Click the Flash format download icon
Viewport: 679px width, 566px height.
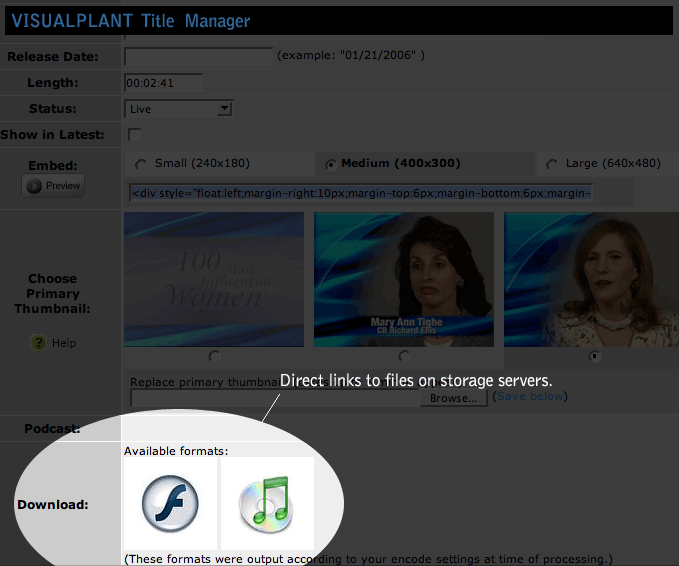pyautogui.click(x=170, y=503)
